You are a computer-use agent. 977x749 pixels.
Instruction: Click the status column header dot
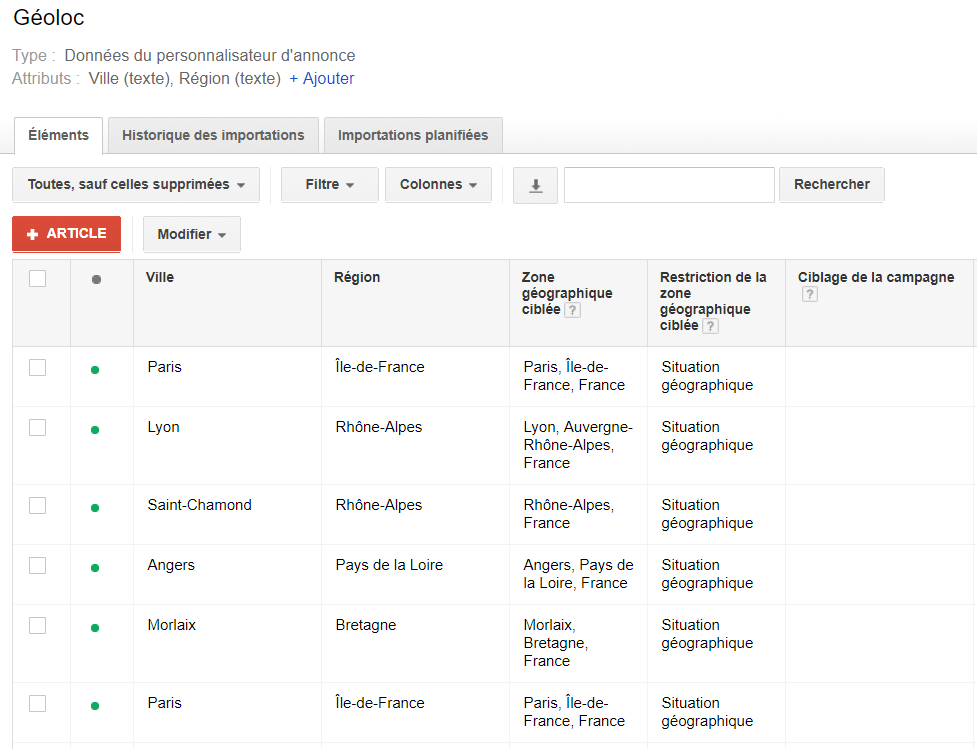point(96,280)
